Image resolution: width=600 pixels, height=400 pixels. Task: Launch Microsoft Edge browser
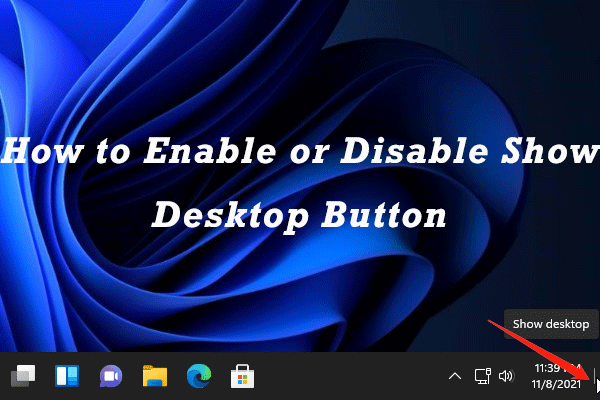pyautogui.click(x=199, y=376)
